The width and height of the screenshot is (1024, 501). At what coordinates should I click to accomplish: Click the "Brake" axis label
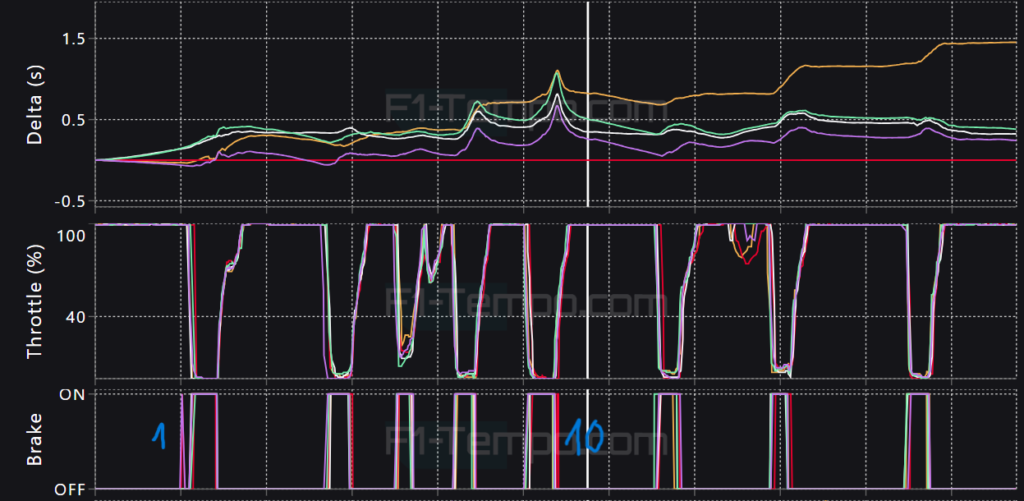pyautogui.click(x=34, y=441)
